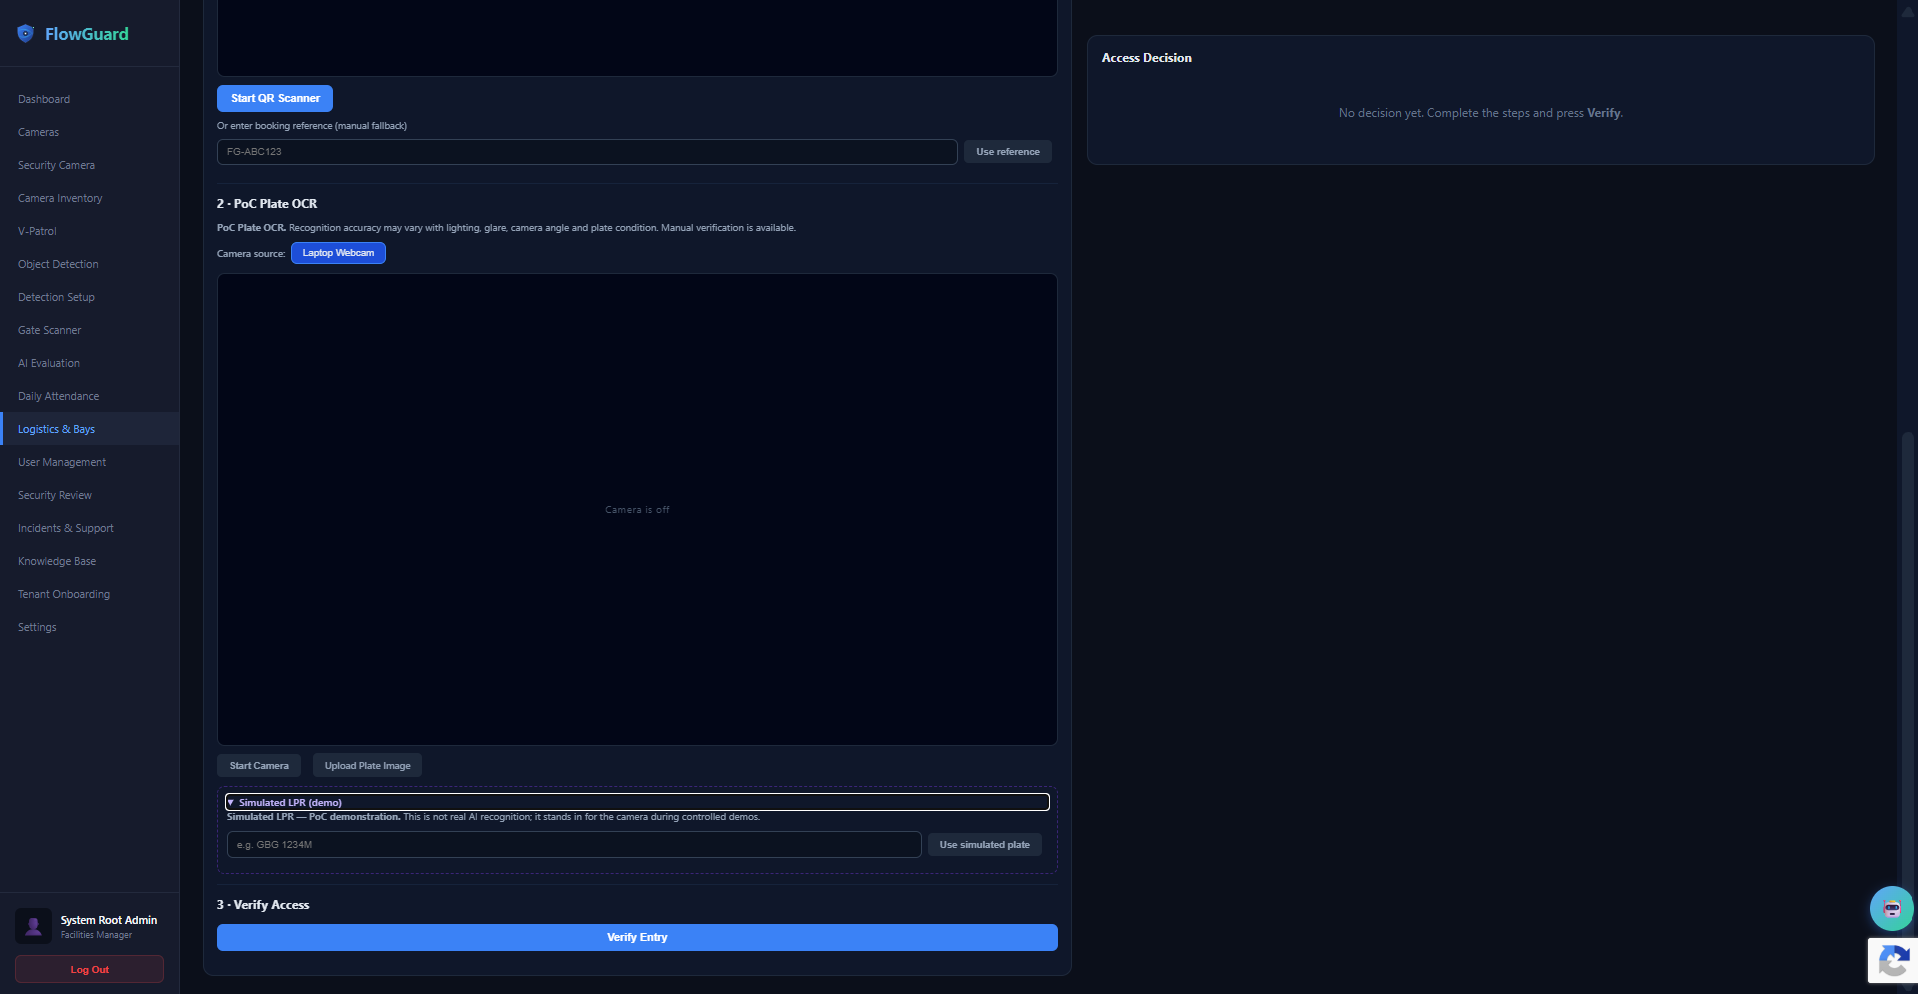Go to Cameras page
The height and width of the screenshot is (994, 1918).
click(x=38, y=132)
